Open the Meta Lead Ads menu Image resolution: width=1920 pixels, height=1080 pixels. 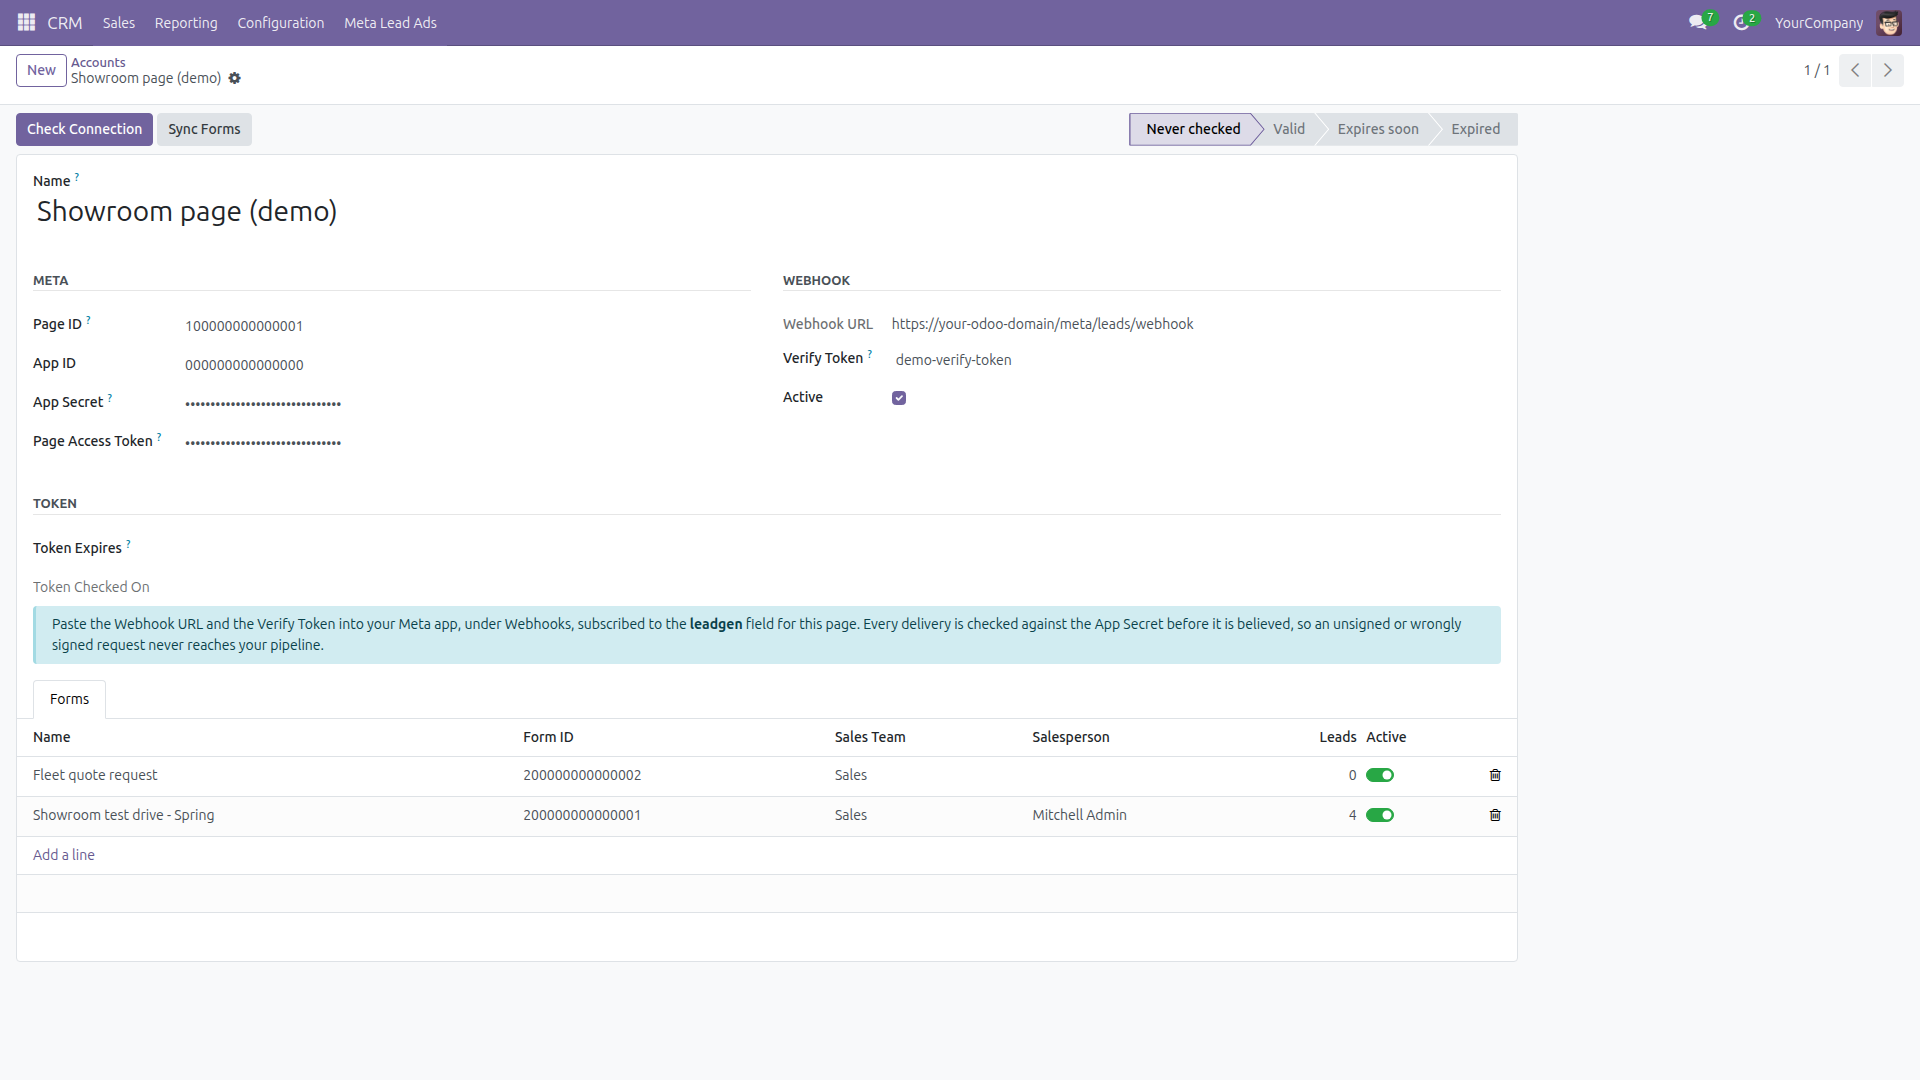pos(390,22)
